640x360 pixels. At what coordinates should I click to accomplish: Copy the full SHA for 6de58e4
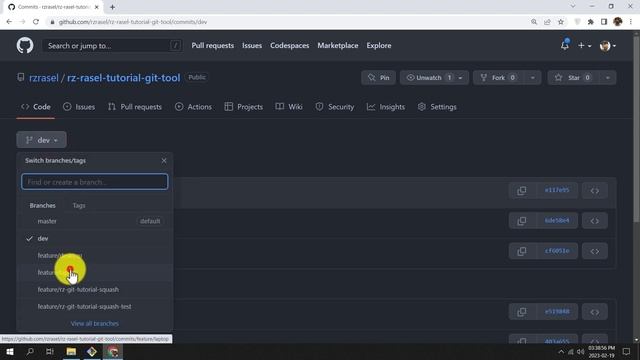tap(521, 221)
